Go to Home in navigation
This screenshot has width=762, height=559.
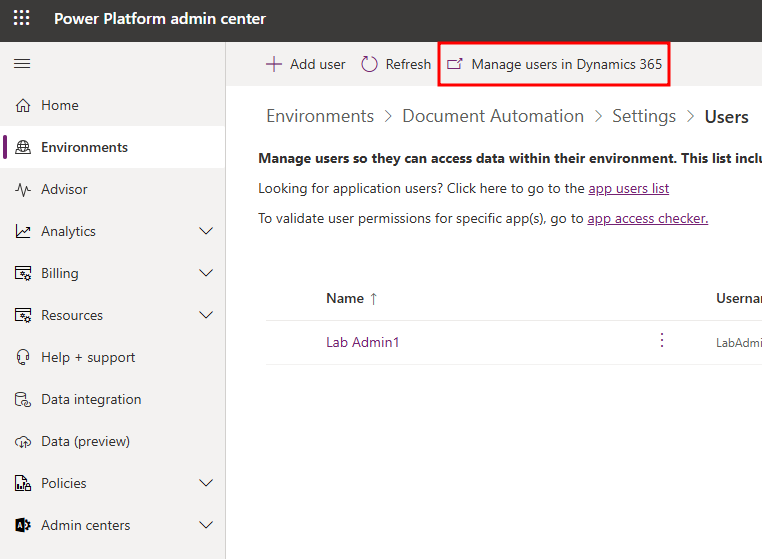(x=113, y=105)
